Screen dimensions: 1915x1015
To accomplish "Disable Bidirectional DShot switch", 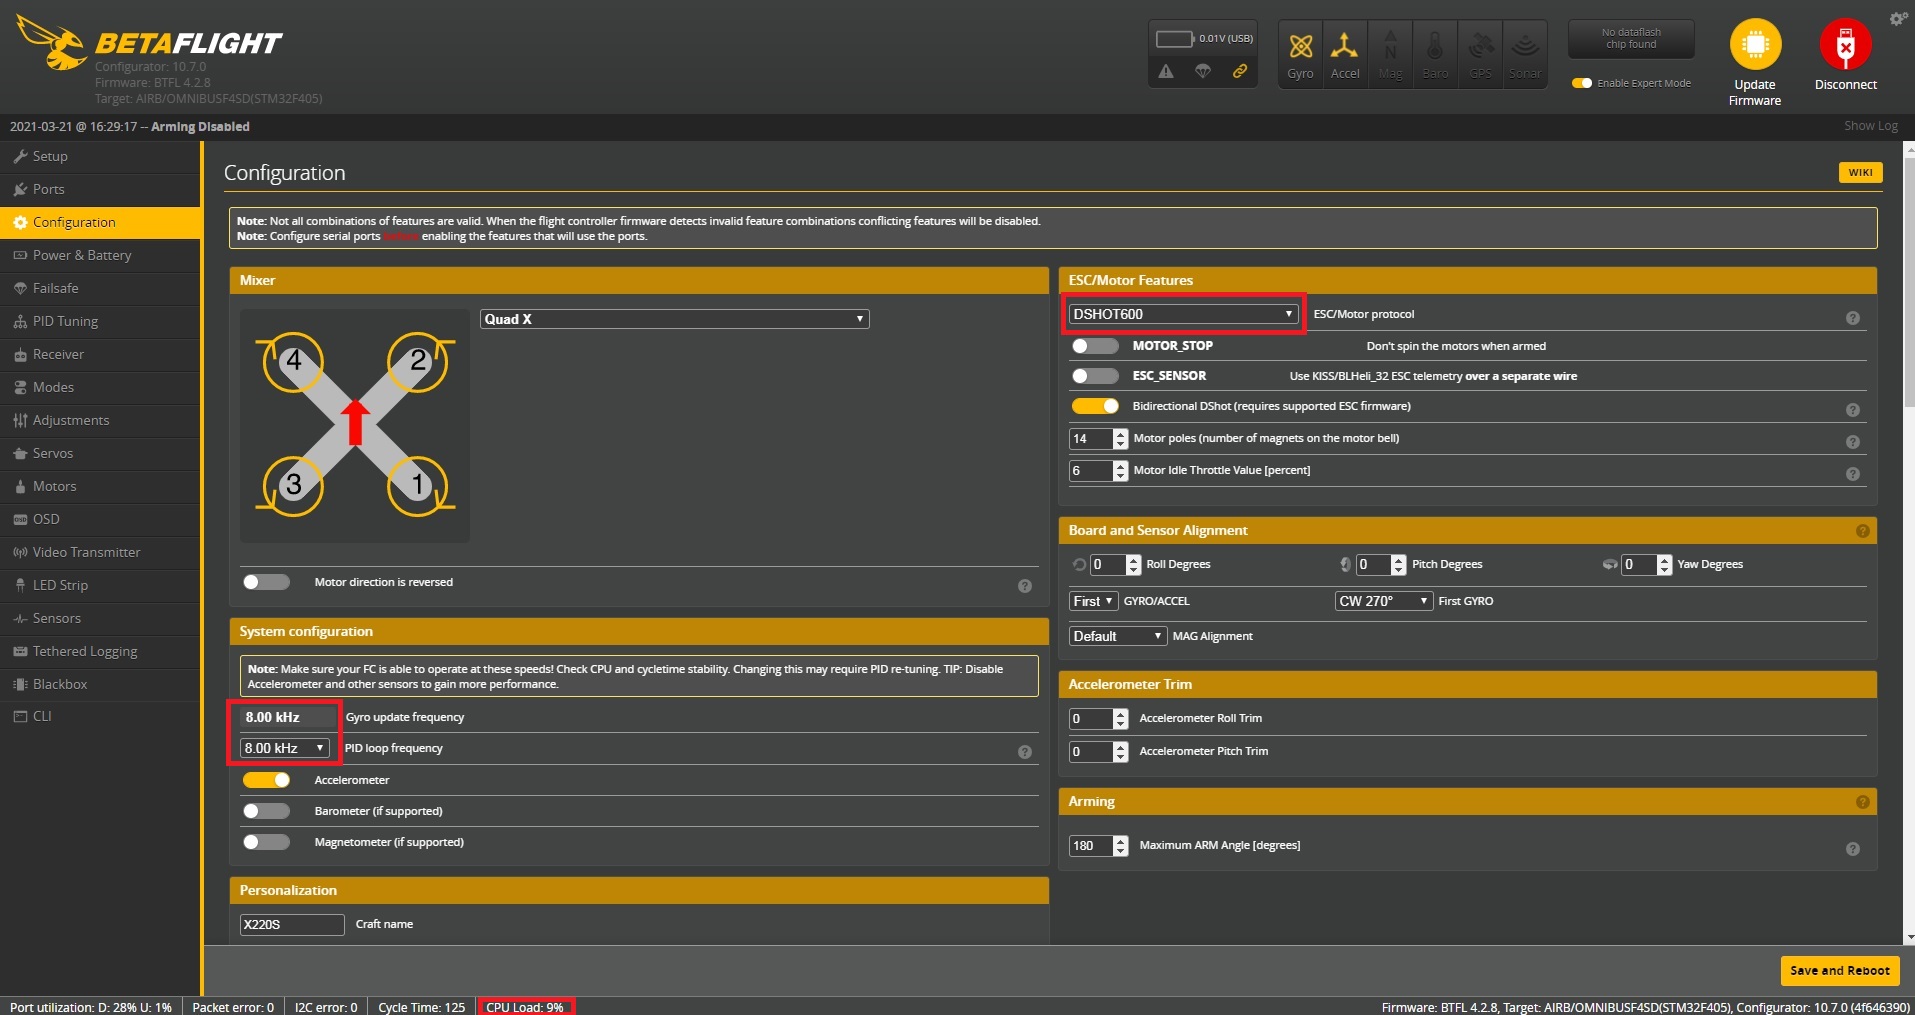I will pyautogui.click(x=1095, y=406).
